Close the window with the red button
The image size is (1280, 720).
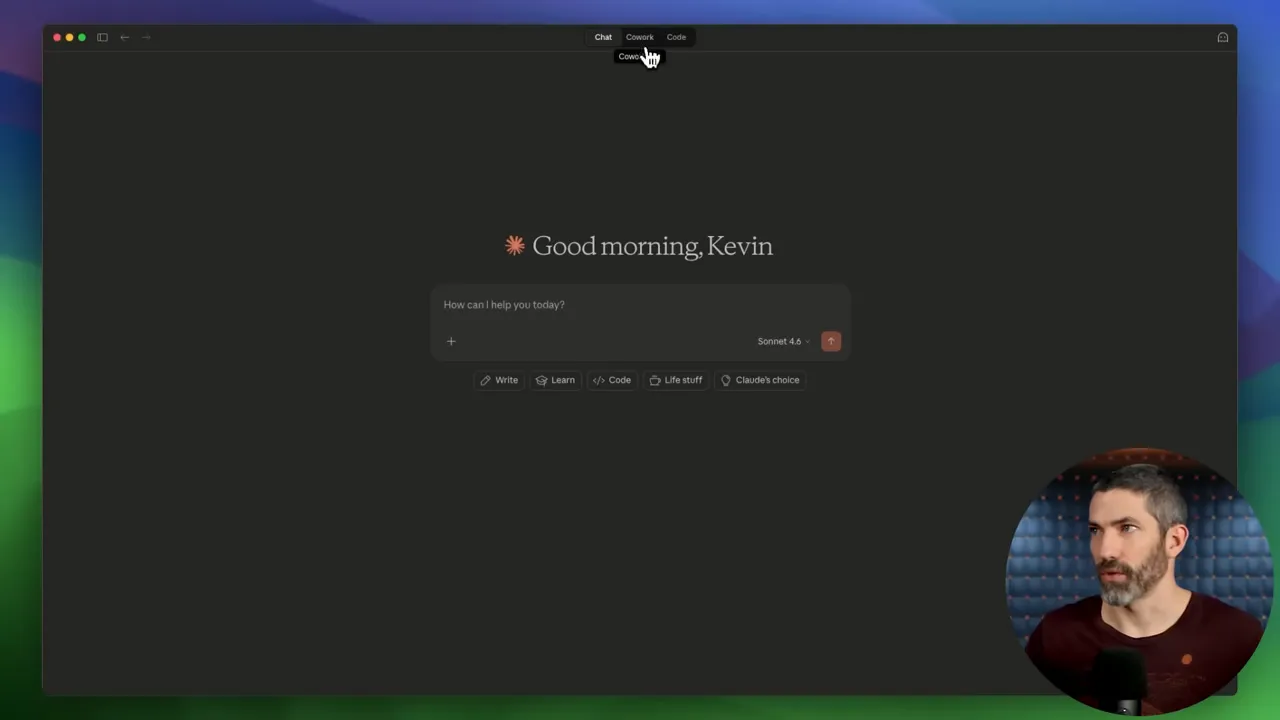click(57, 37)
